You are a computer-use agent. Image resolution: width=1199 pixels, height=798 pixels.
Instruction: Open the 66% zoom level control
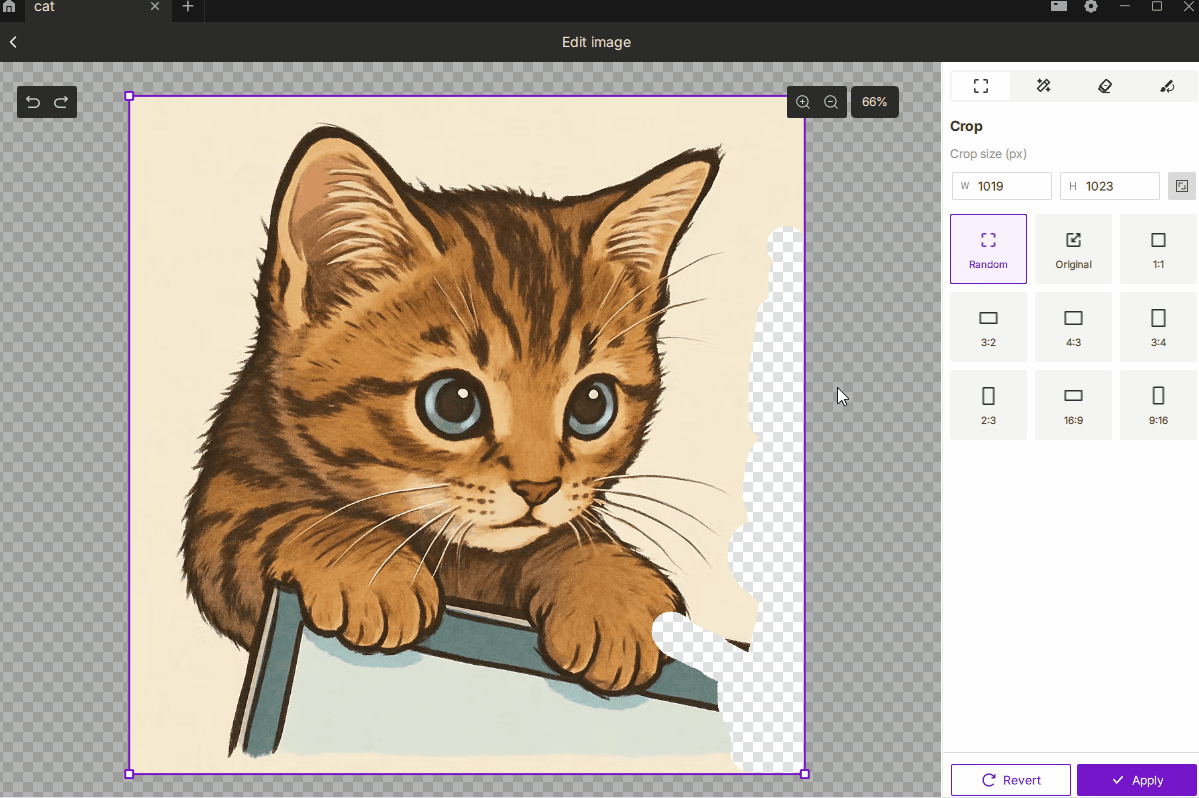click(x=874, y=102)
